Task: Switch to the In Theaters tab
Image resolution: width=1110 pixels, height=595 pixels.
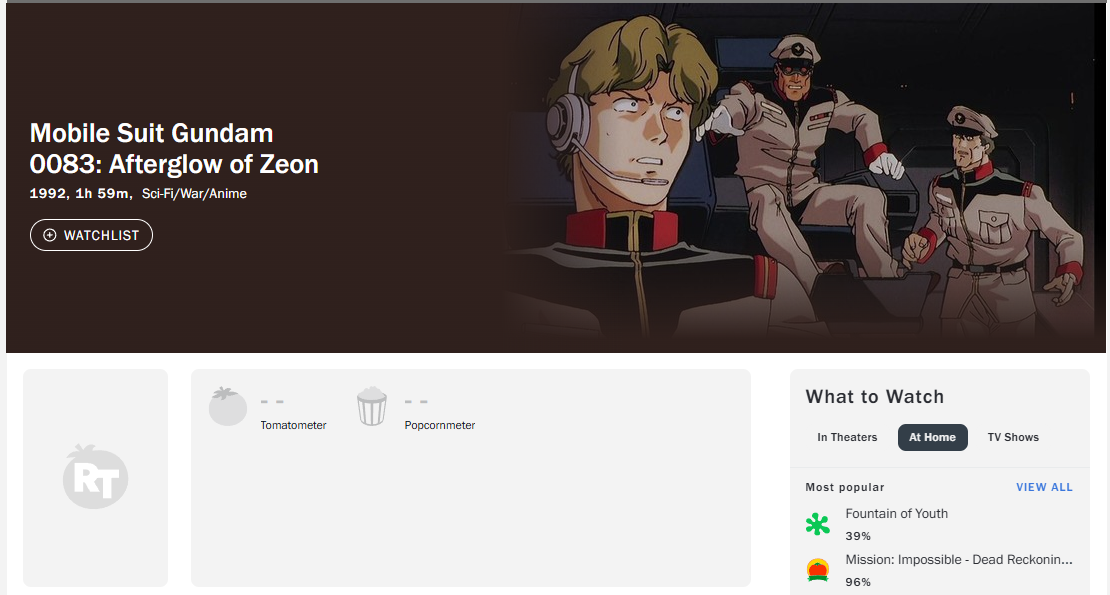Action: click(x=847, y=437)
